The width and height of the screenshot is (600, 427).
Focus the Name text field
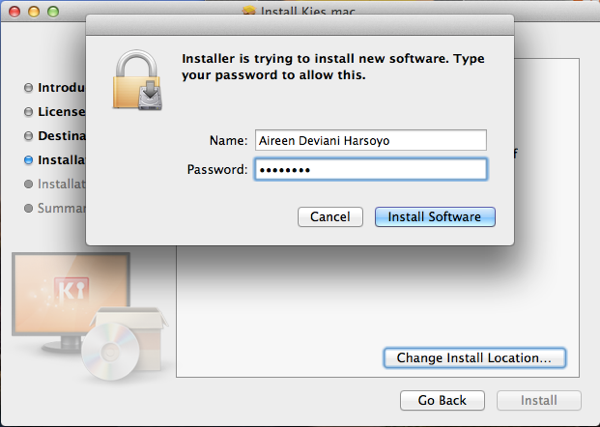tap(371, 140)
